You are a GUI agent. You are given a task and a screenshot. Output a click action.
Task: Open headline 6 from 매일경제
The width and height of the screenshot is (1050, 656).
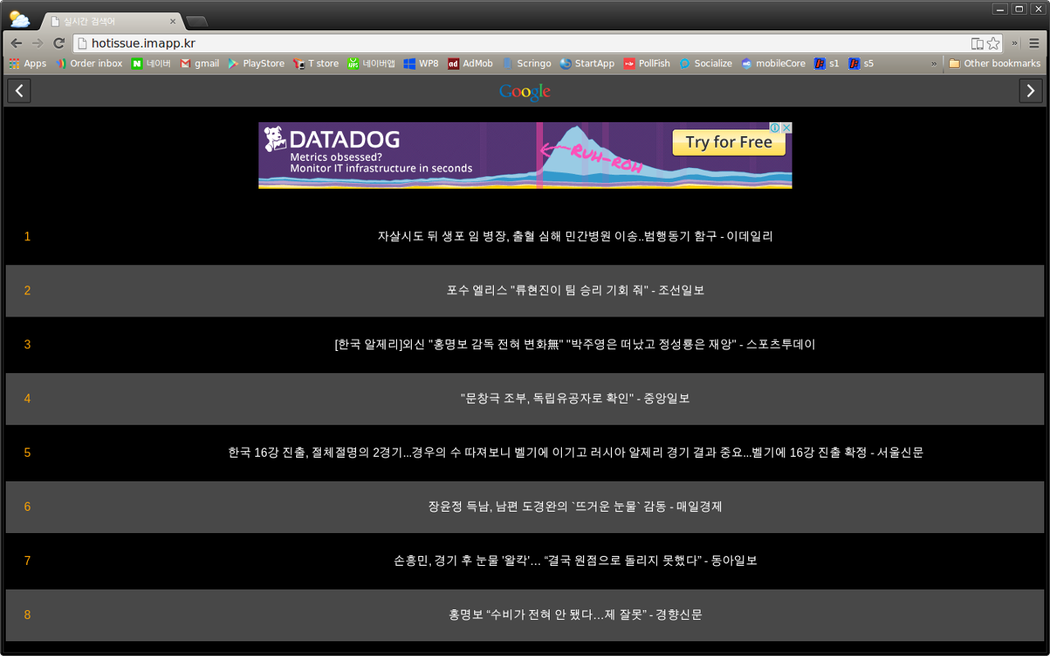pyautogui.click(x=575, y=506)
